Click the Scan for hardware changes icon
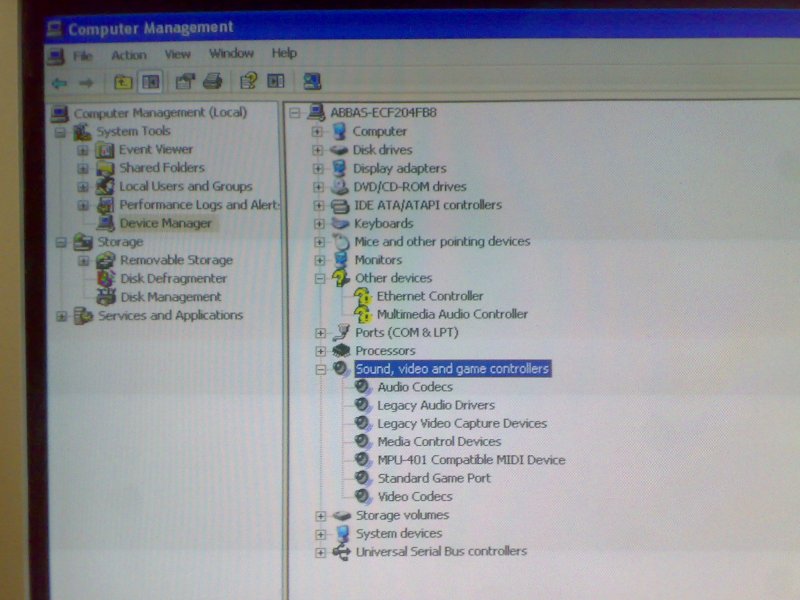Image resolution: width=800 pixels, height=600 pixels. (x=312, y=81)
